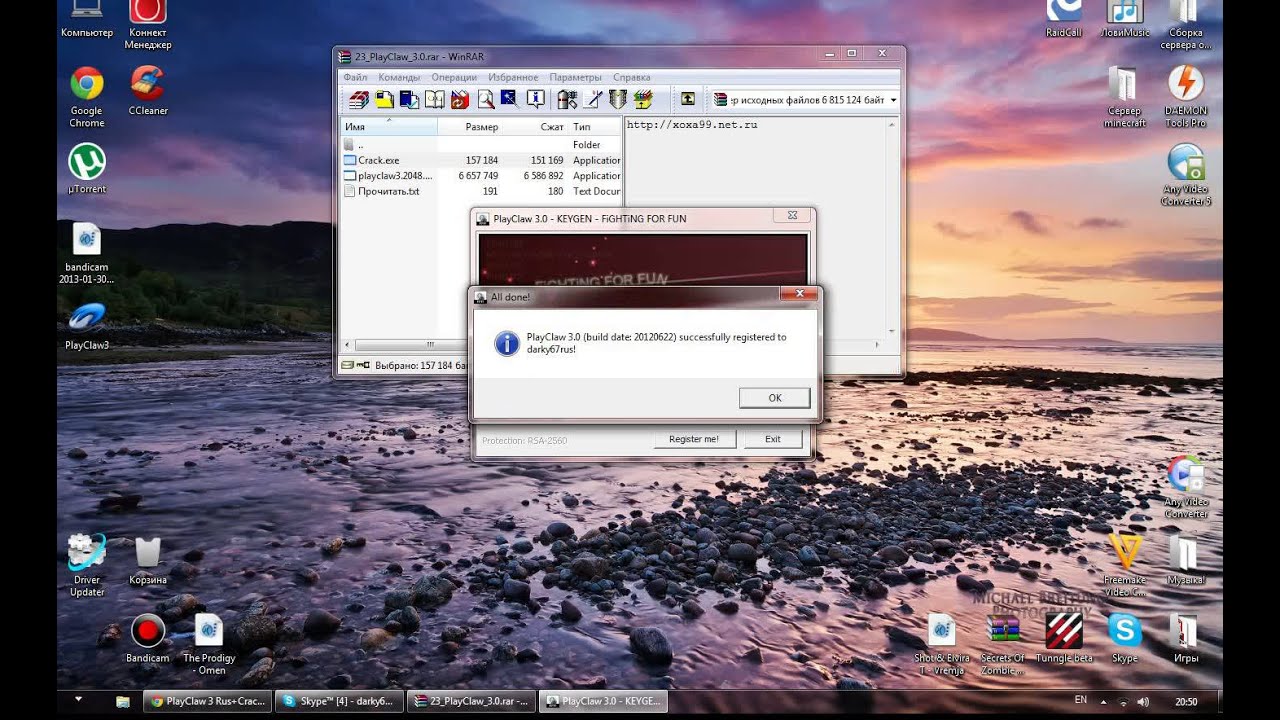
Task: Click the Find toolbar icon with magnifier
Action: (485, 99)
